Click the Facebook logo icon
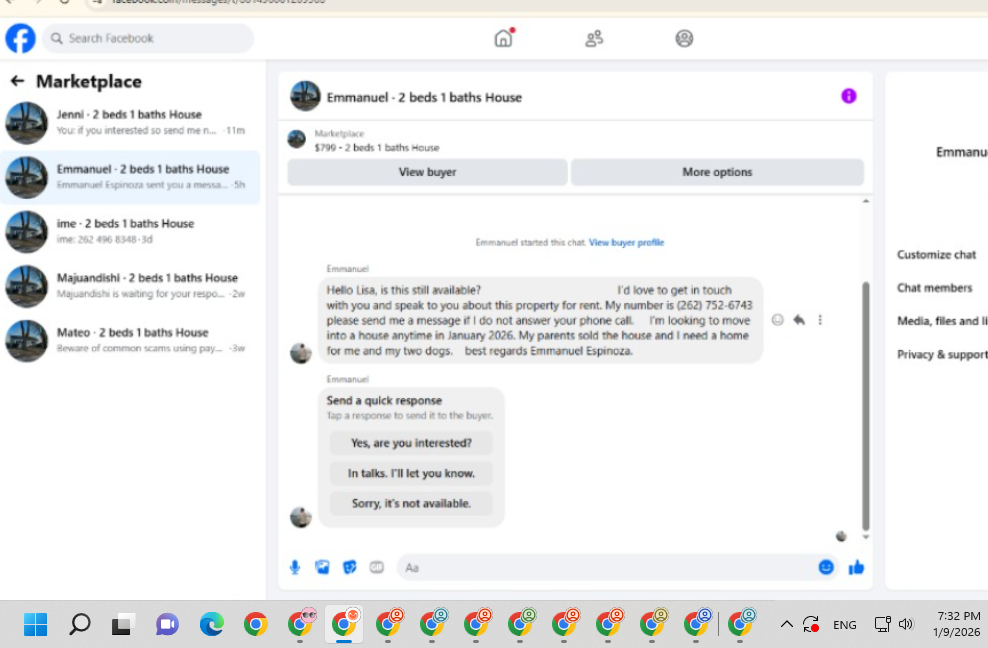The width and height of the screenshot is (988, 648). point(20,38)
